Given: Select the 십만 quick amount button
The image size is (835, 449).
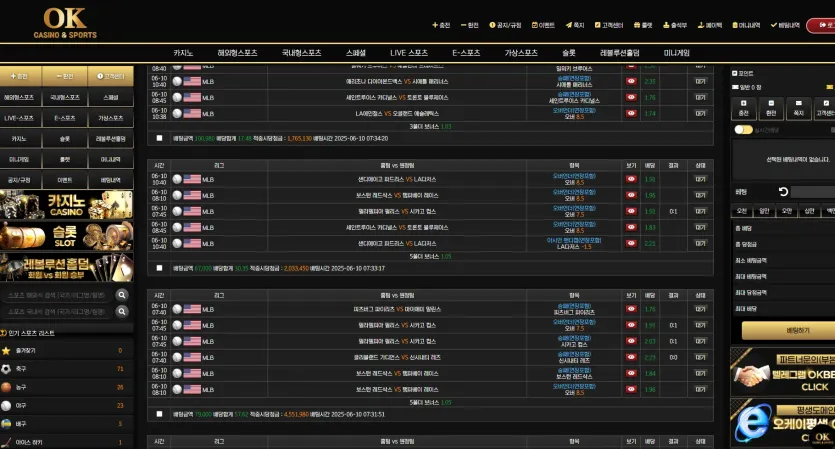Looking at the screenshot, I should [809, 211].
